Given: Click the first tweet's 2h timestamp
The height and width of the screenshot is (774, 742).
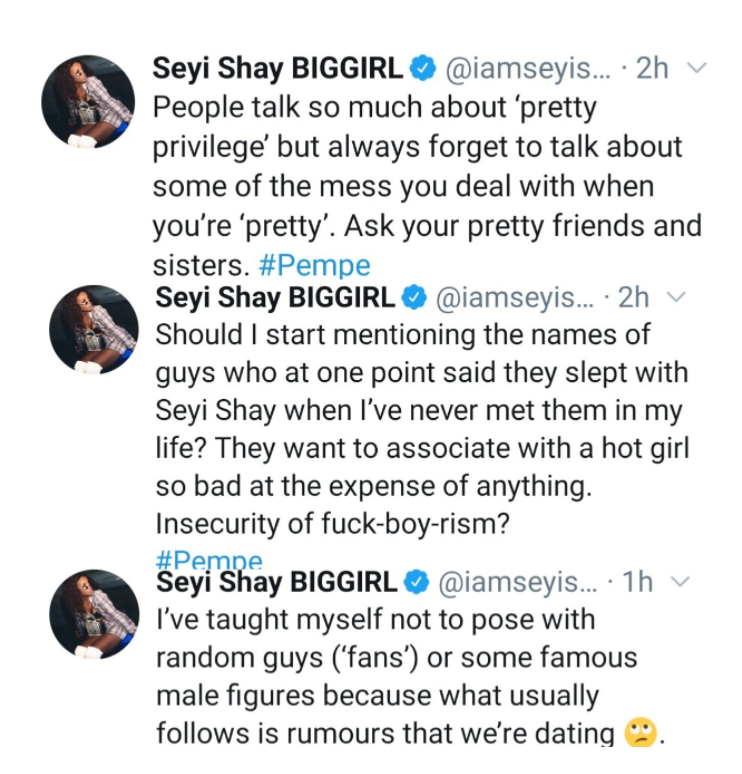Looking at the screenshot, I should point(652,69).
